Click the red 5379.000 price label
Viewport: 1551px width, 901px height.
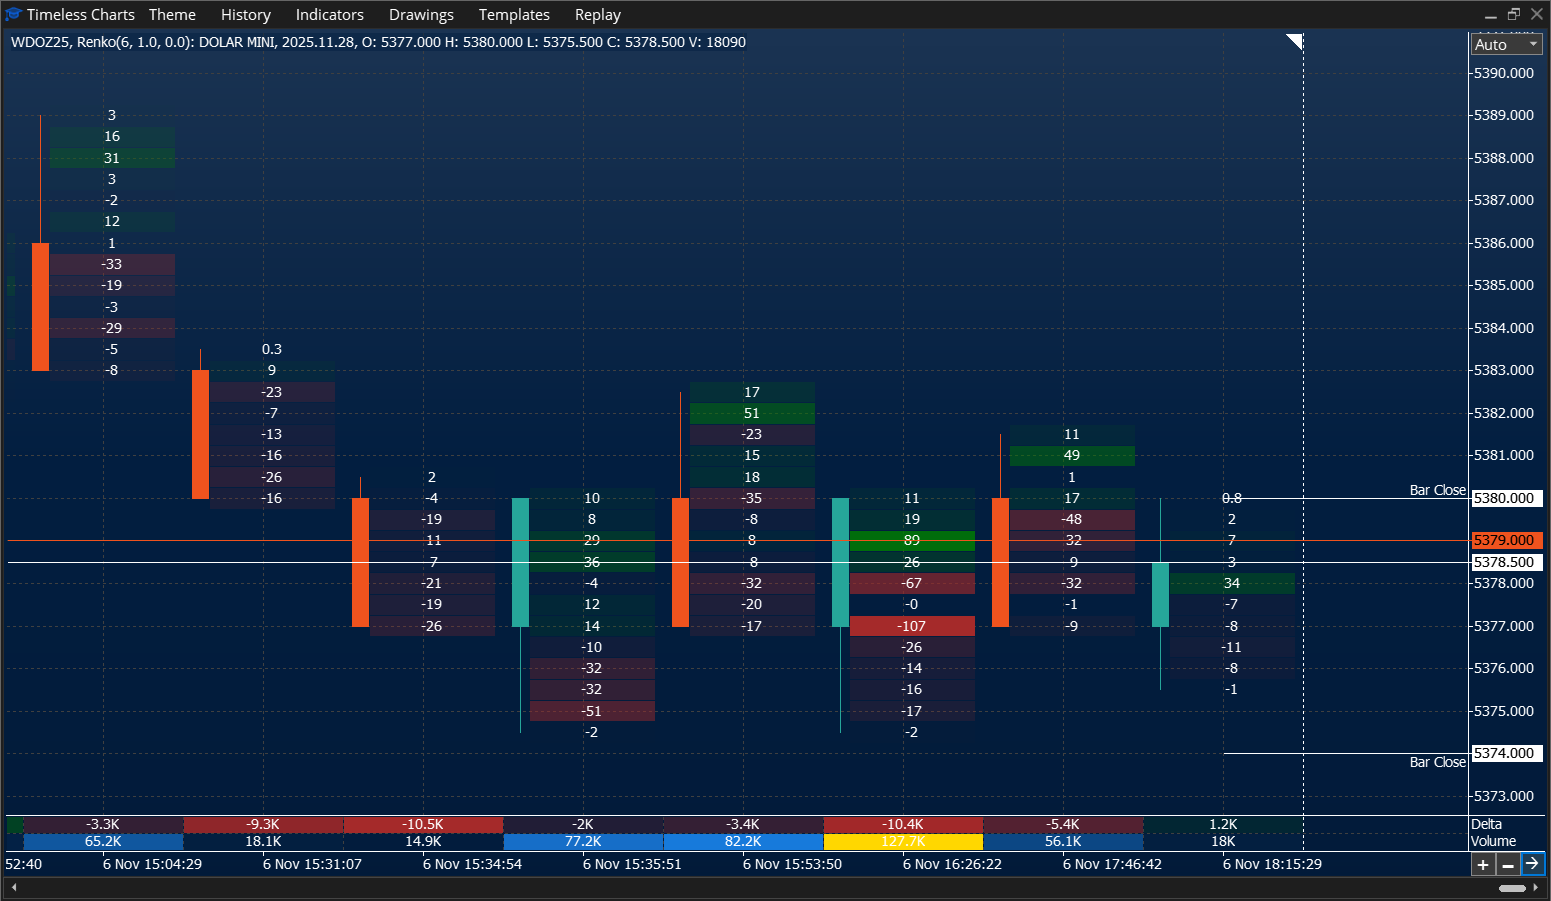click(x=1506, y=540)
